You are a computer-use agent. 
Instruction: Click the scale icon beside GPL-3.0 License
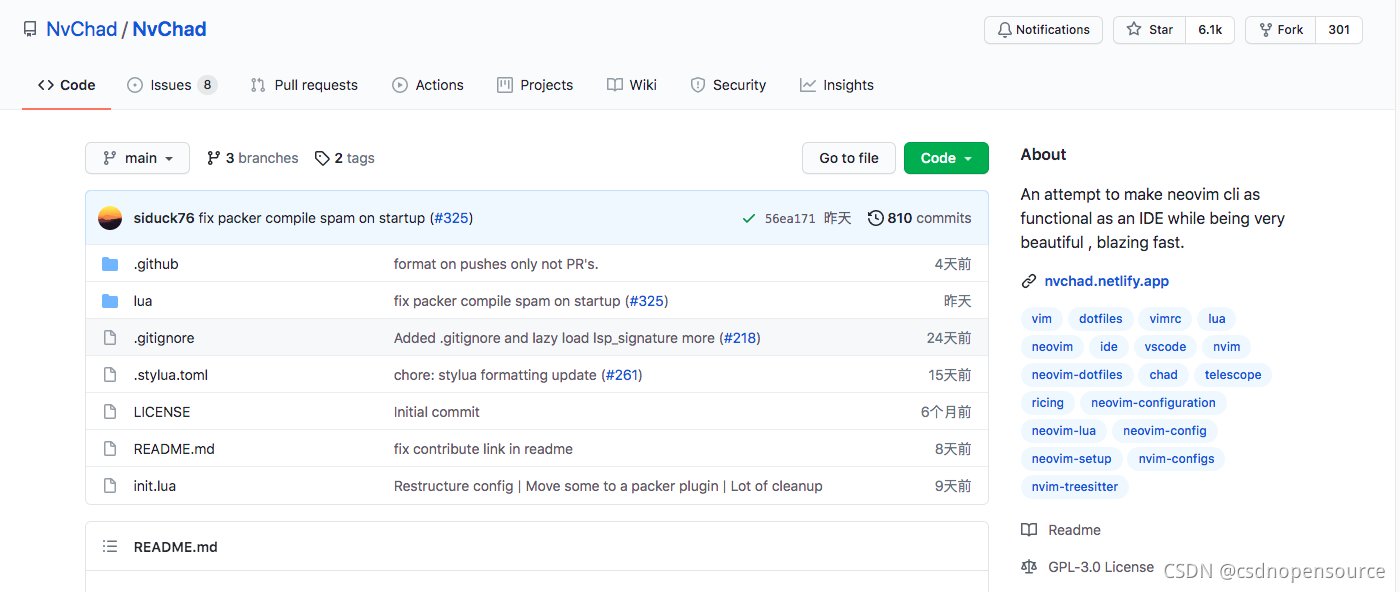click(1029, 567)
